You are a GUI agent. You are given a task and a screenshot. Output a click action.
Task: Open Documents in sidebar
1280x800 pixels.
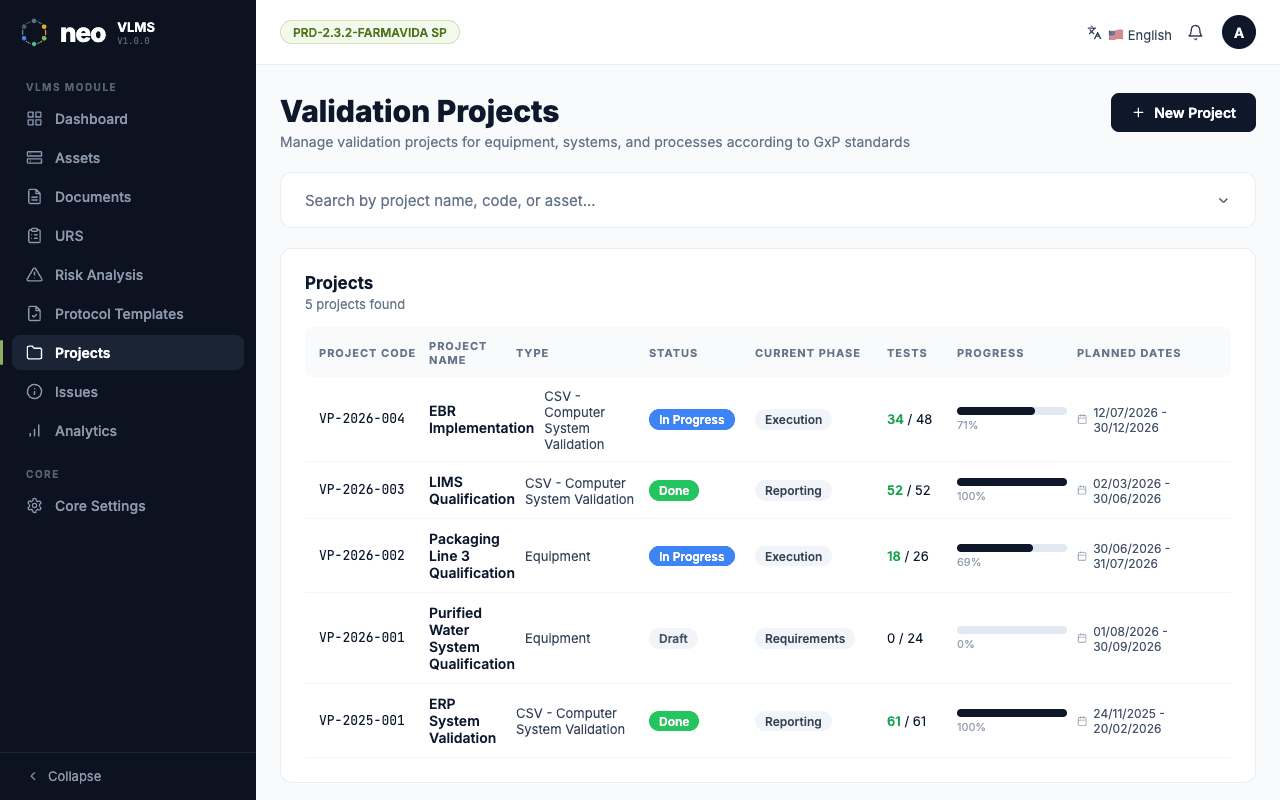click(x=128, y=197)
